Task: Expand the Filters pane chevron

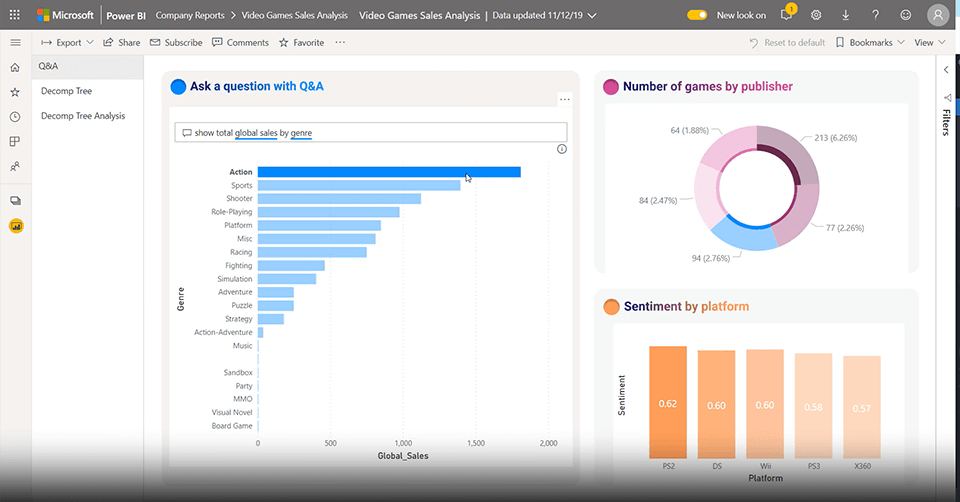Action: click(x=946, y=70)
